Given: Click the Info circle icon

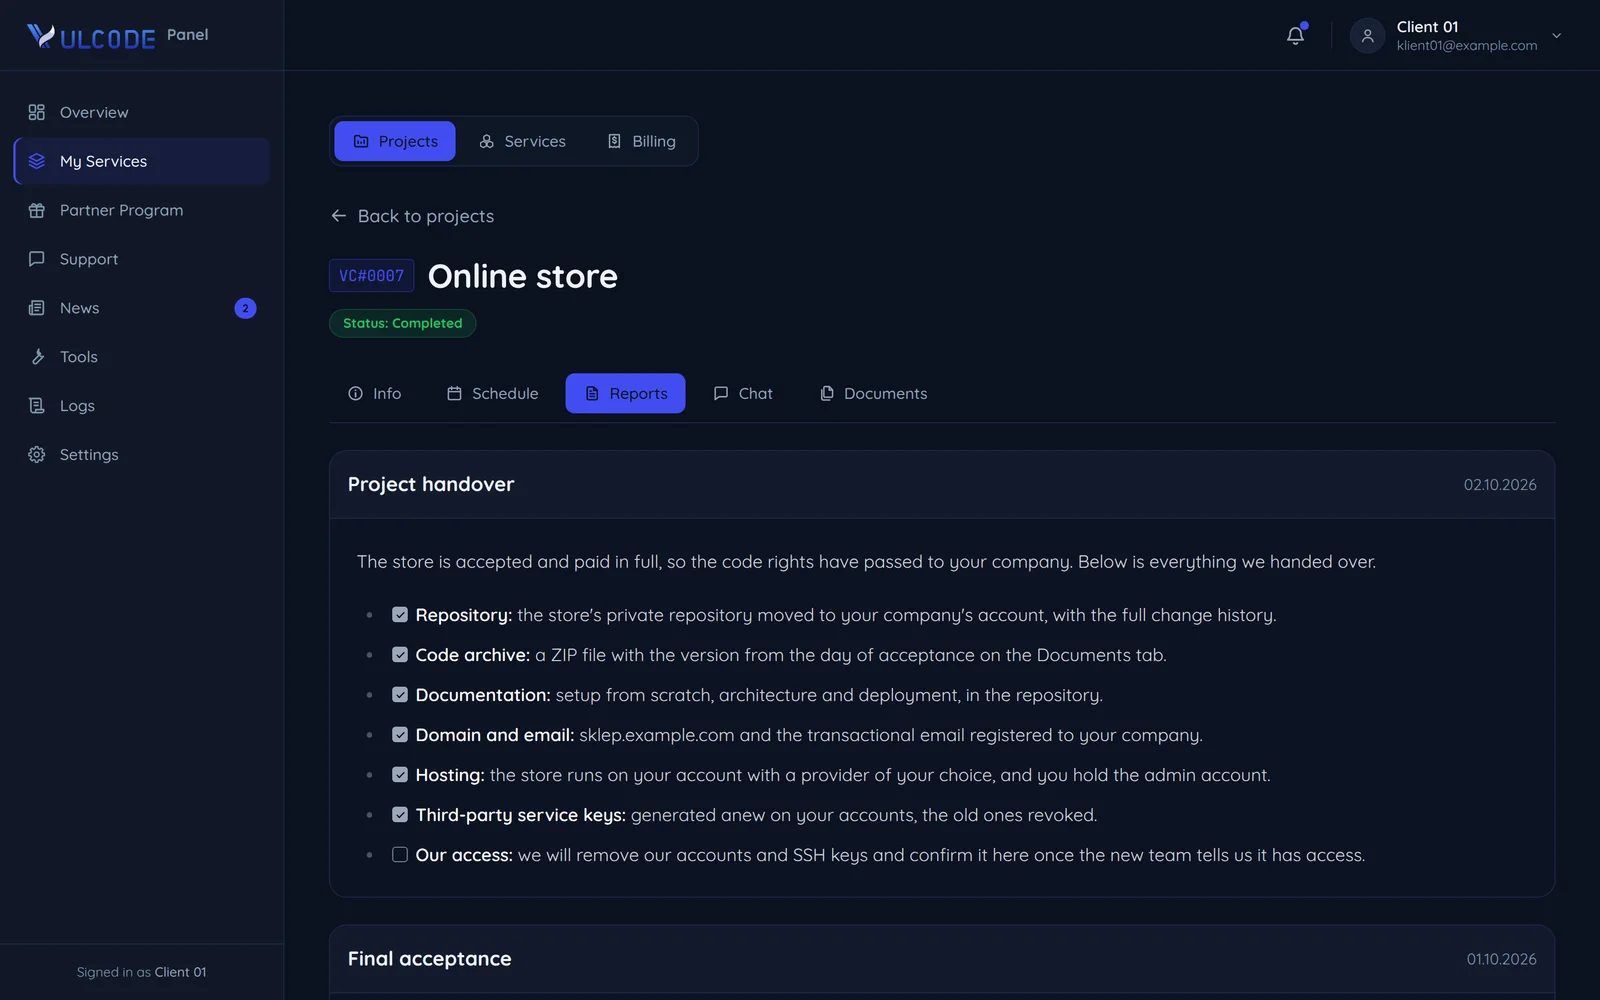Looking at the screenshot, I should click(x=355, y=394).
